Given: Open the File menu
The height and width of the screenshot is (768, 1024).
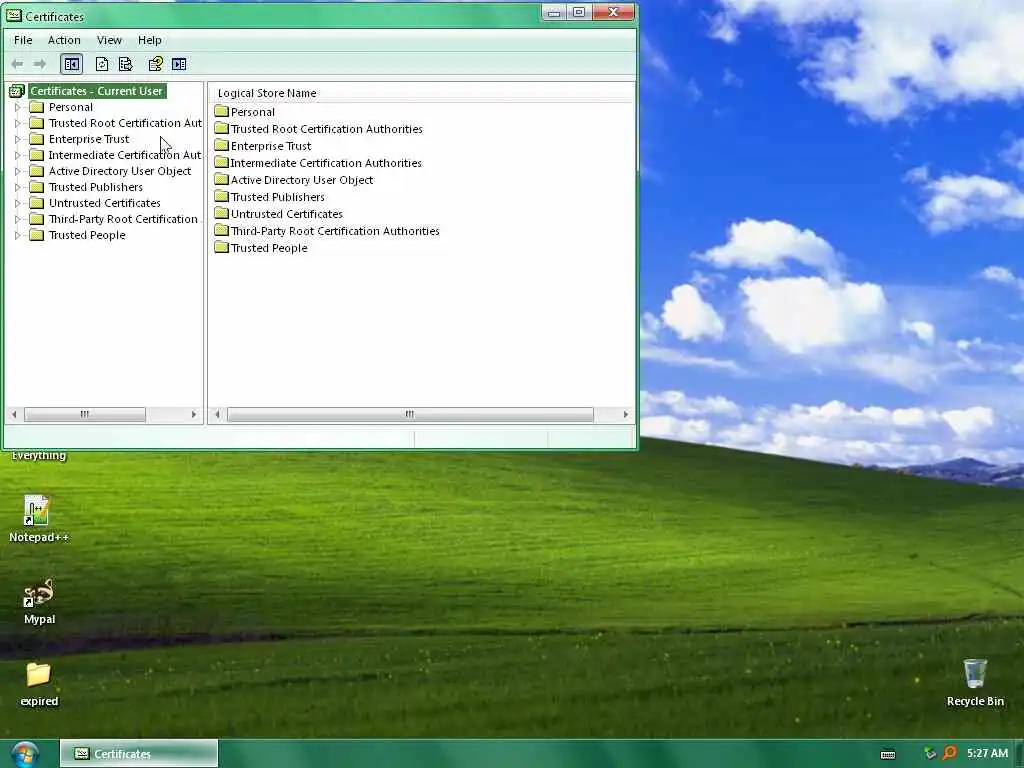Looking at the screenshot, I should [x=23, y=40].
